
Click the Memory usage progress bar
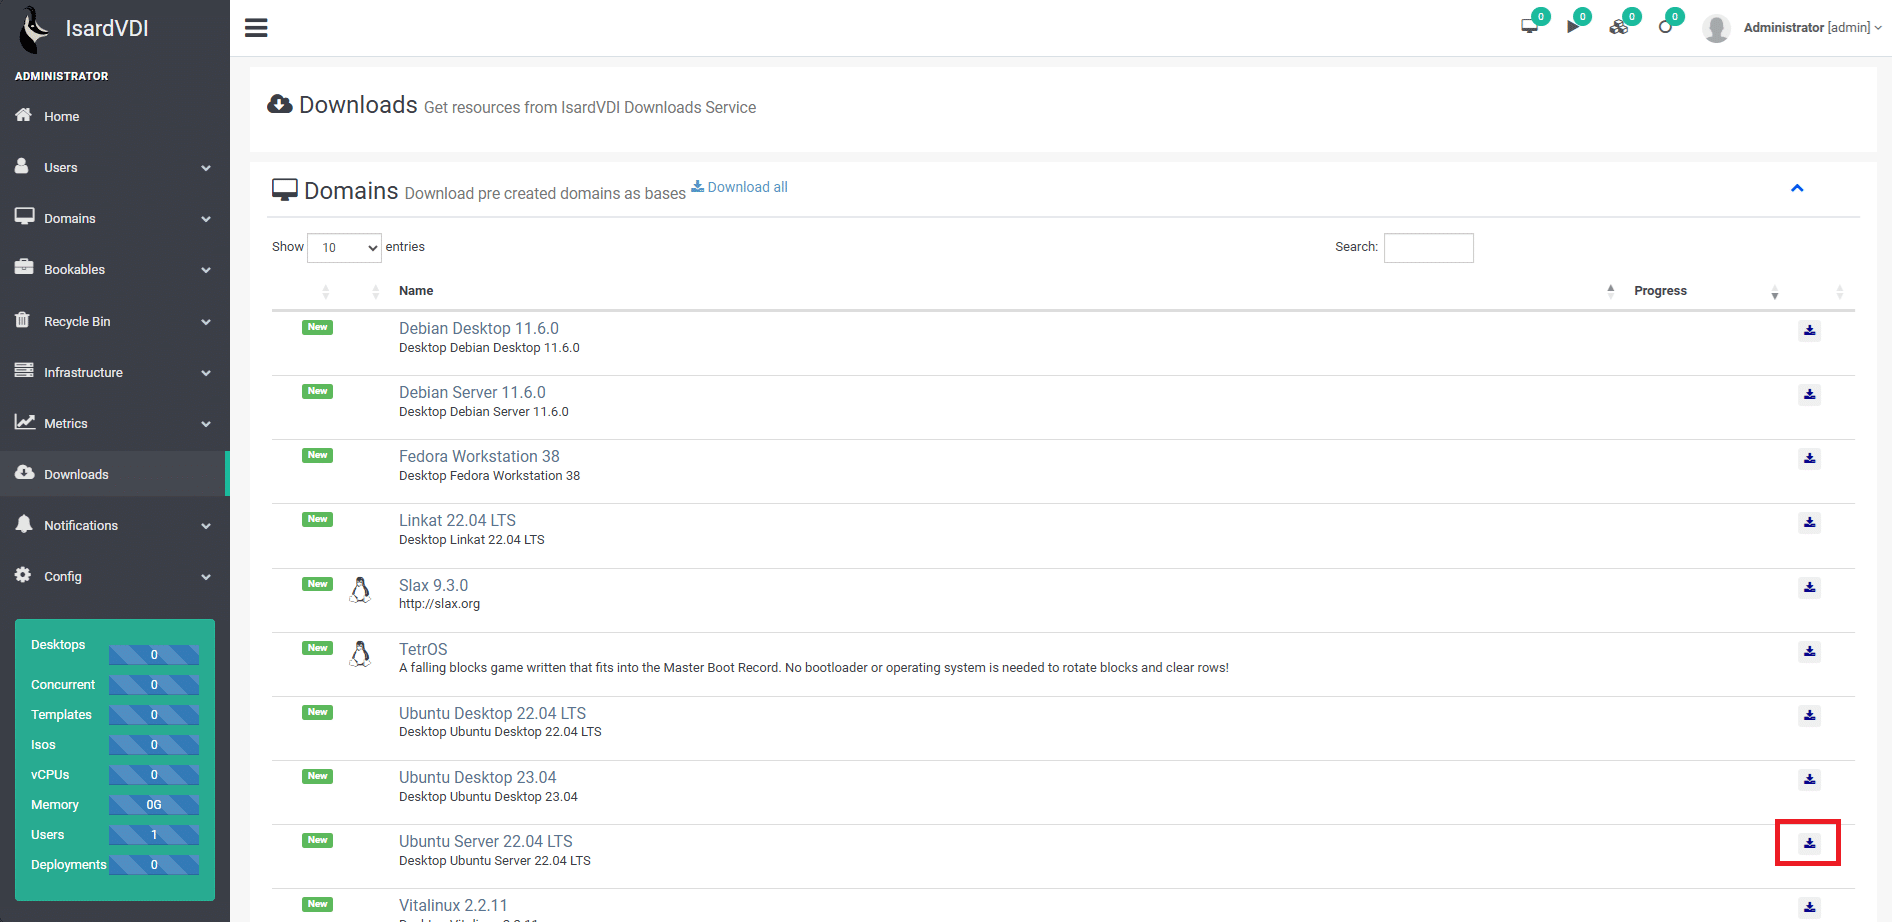pos(154,805)
